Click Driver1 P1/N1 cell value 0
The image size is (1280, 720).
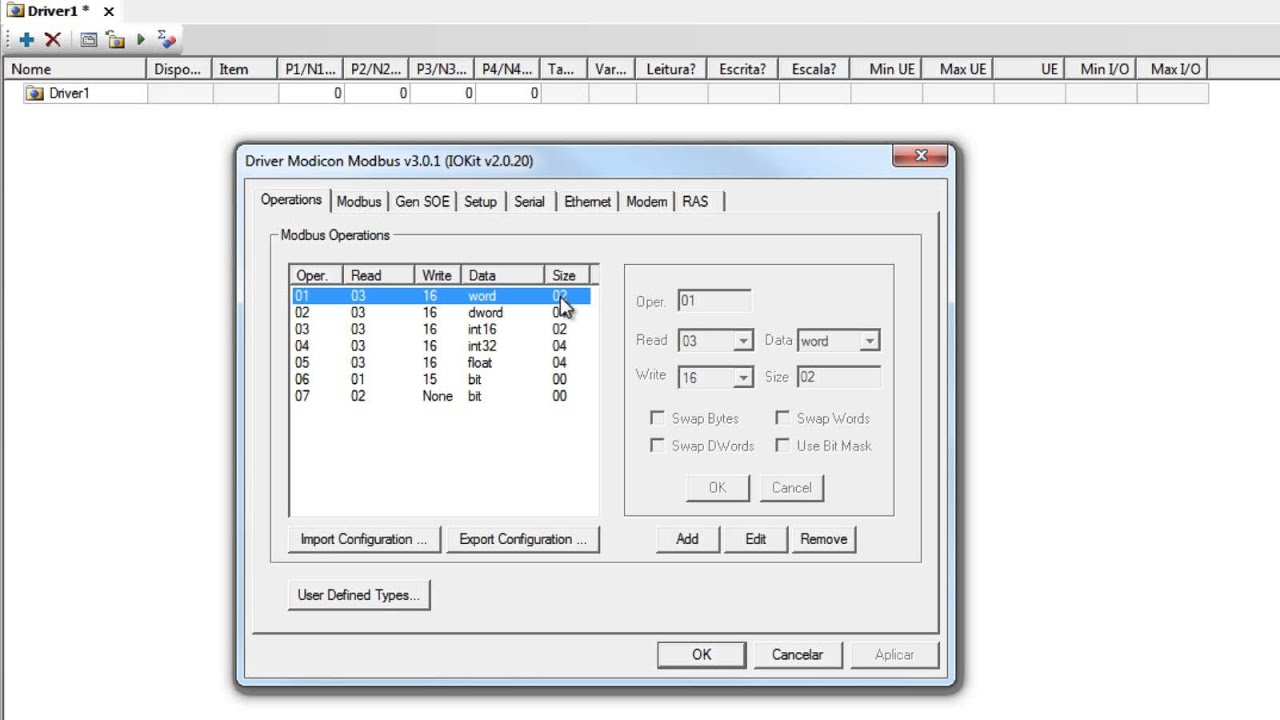[x=312, y=93]
